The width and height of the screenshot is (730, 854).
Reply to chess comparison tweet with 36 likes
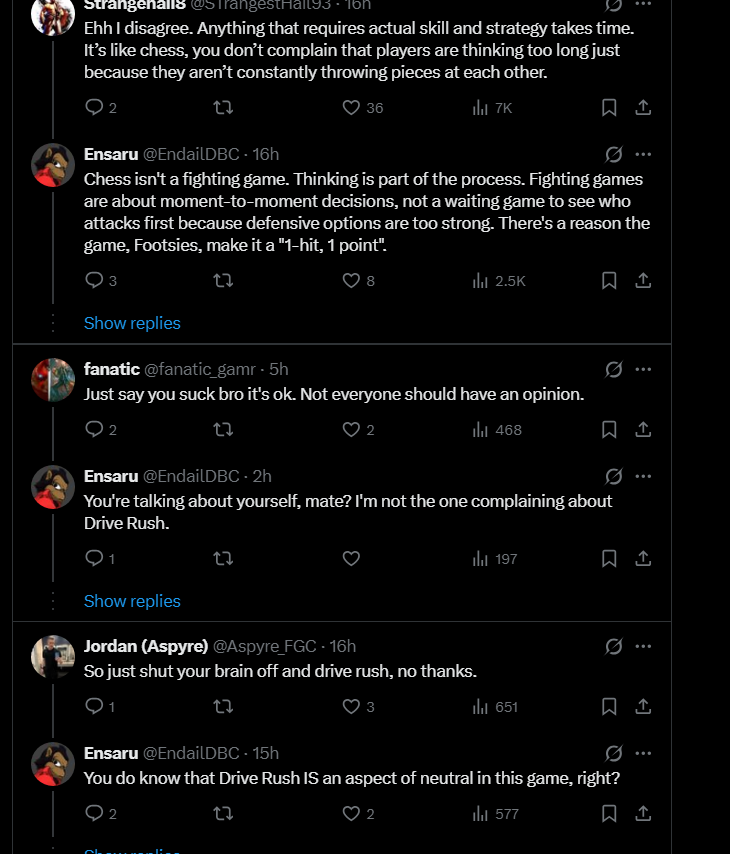94,107
